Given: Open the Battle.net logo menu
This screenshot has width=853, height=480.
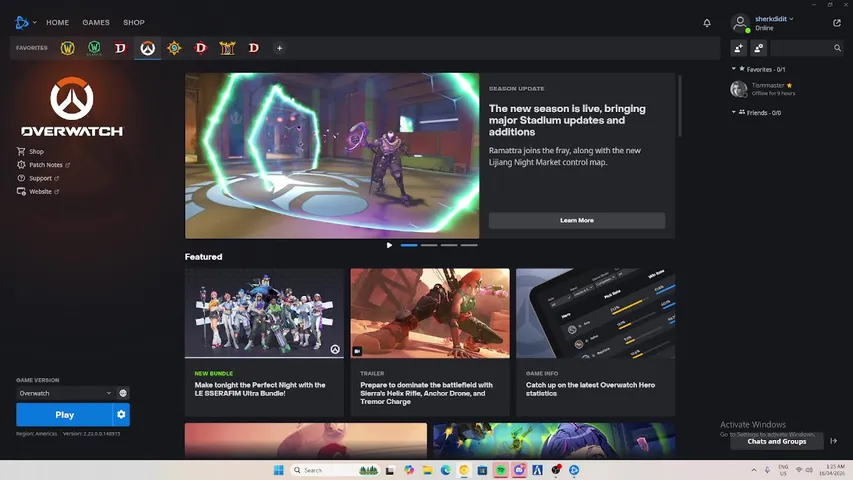Looking at the screenshot, I should pyautogui.click(x=24, y=22).
